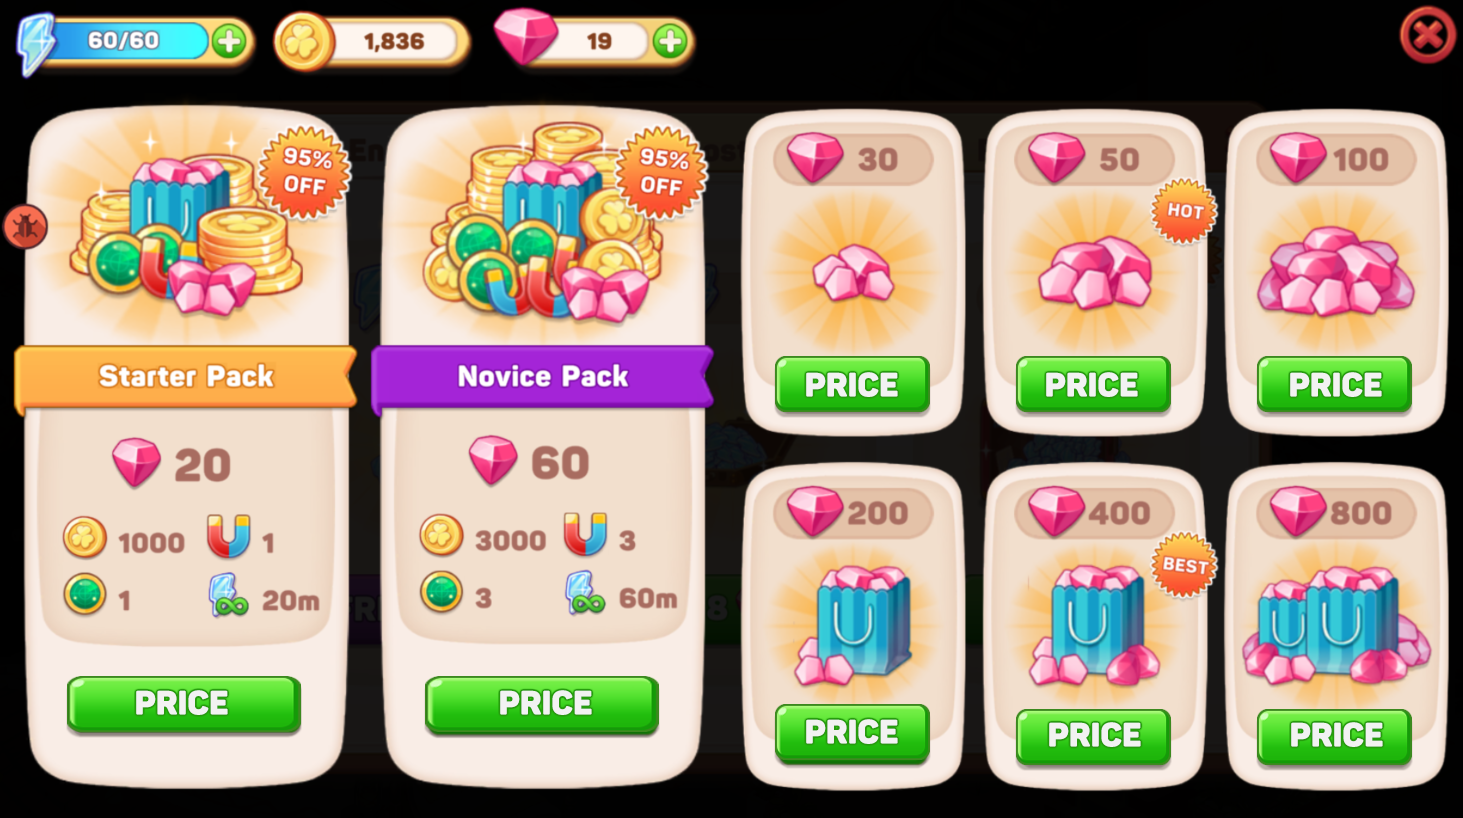Purchase the 30 gems pack

[852, 385]
